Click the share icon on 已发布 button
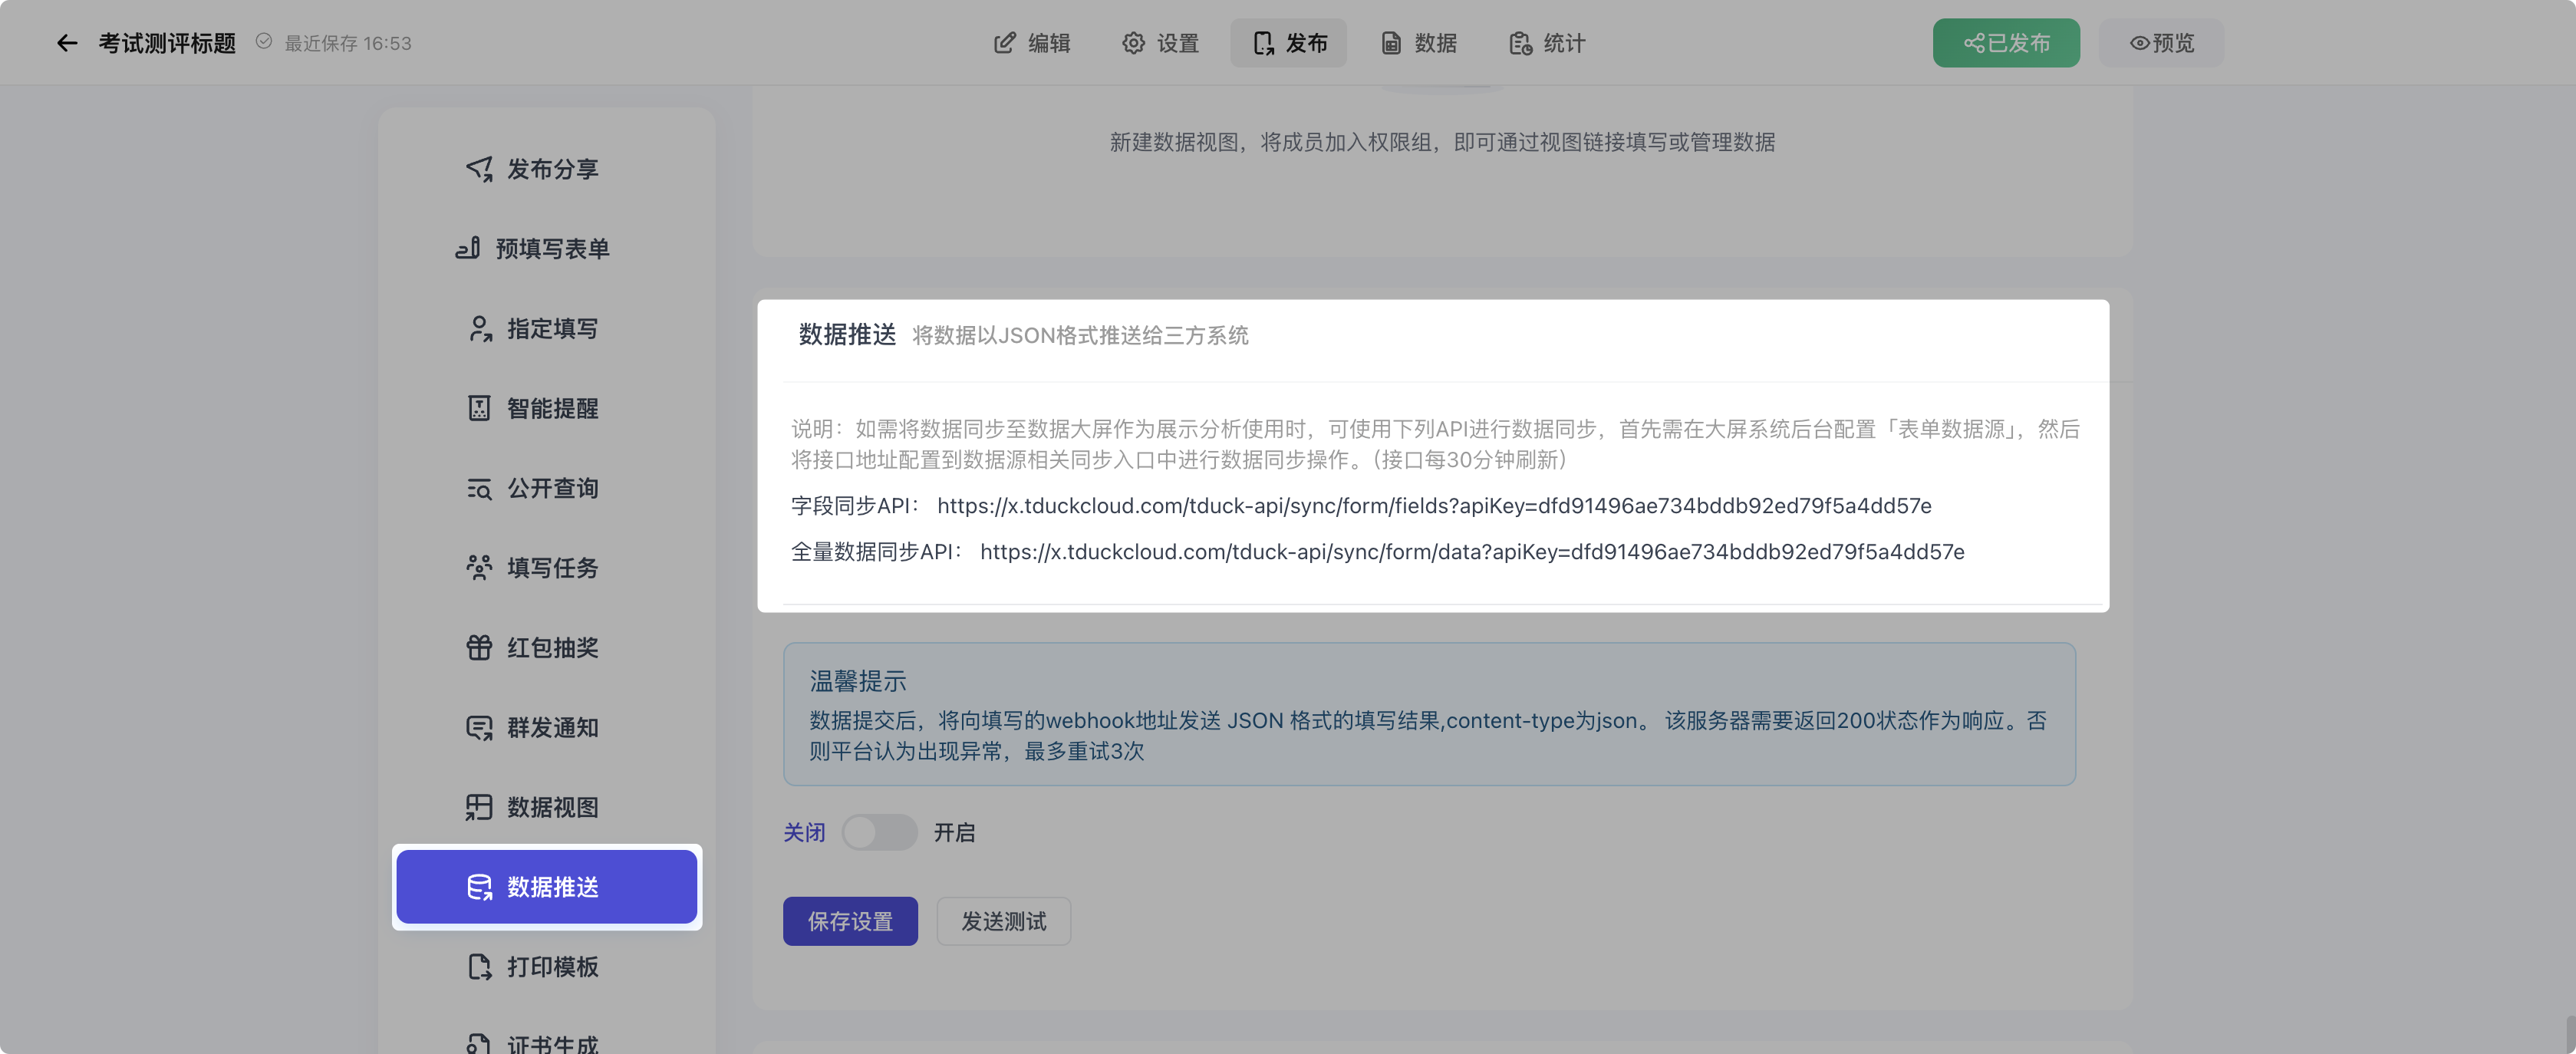The image size is (2576, 1054). click(1974, 43)
